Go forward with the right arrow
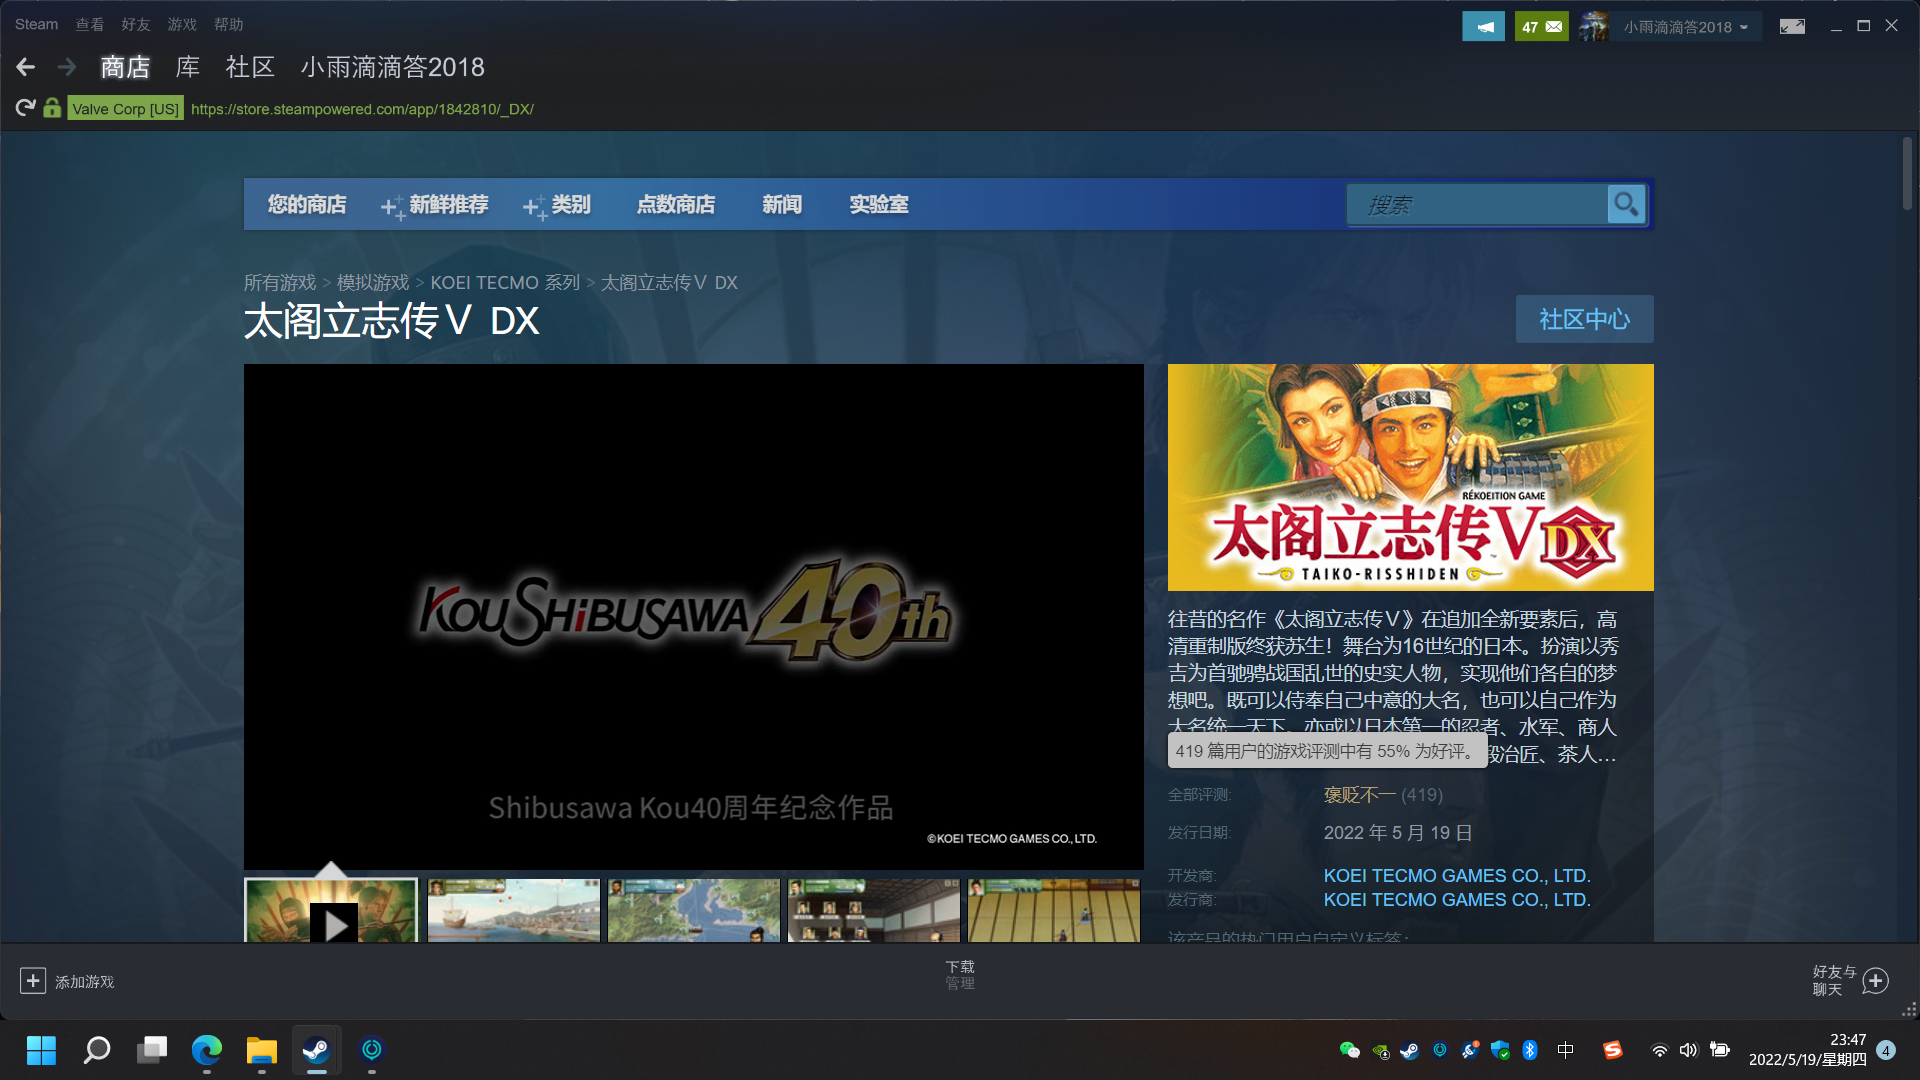This screenshot has width=1920, height=1080. click(x=67, y=67)
